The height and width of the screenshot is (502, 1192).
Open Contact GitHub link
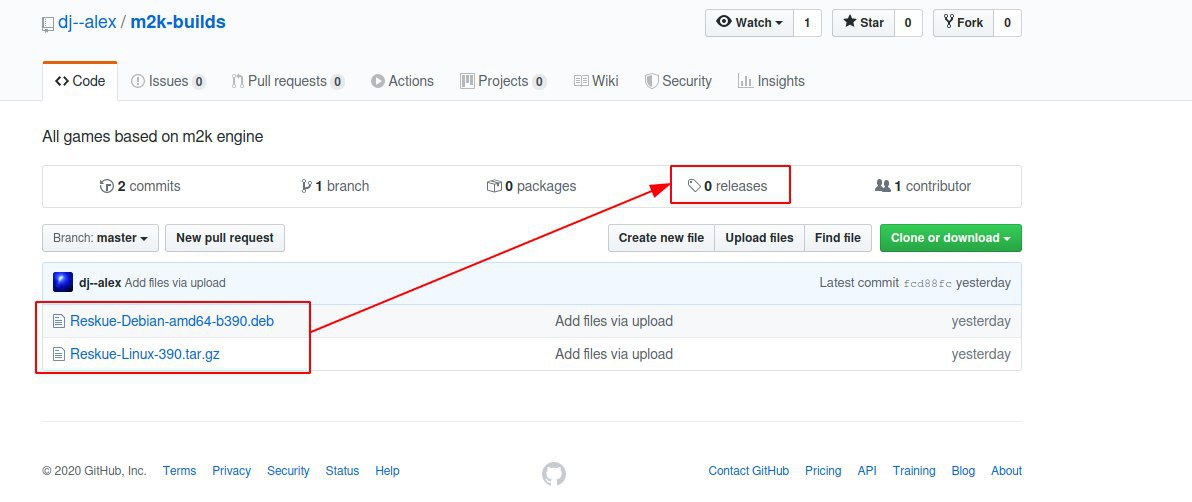(749, 471)
